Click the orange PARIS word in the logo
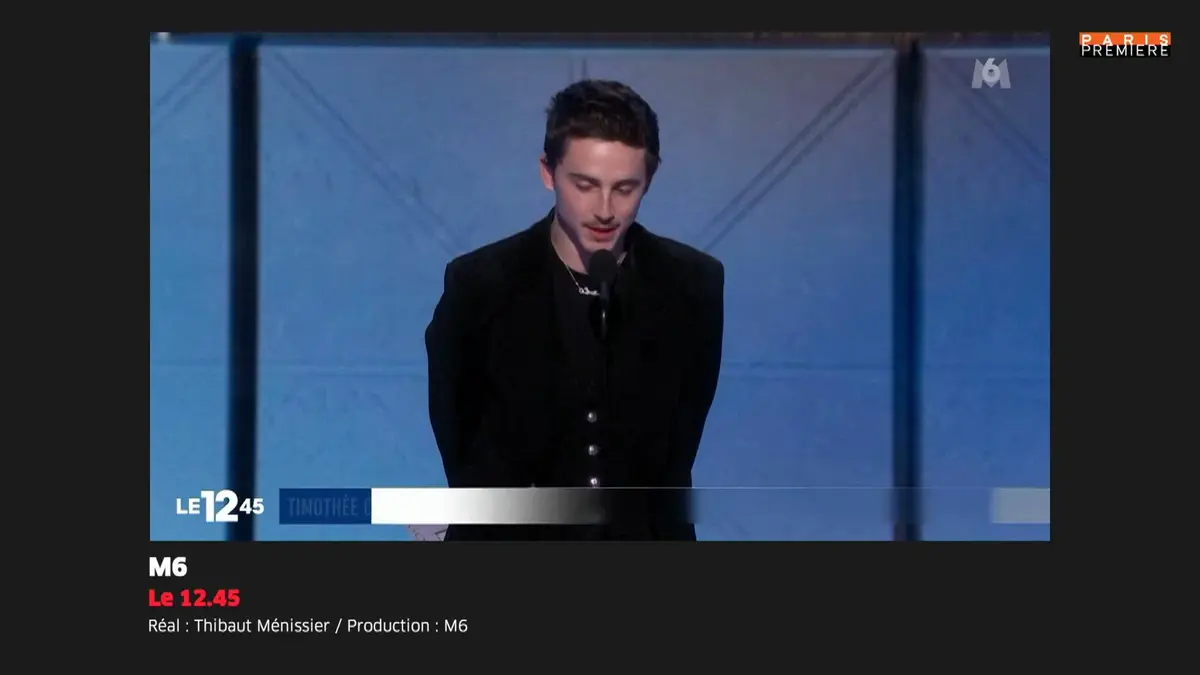1200x675 pixels. [x=1124, y=38]
